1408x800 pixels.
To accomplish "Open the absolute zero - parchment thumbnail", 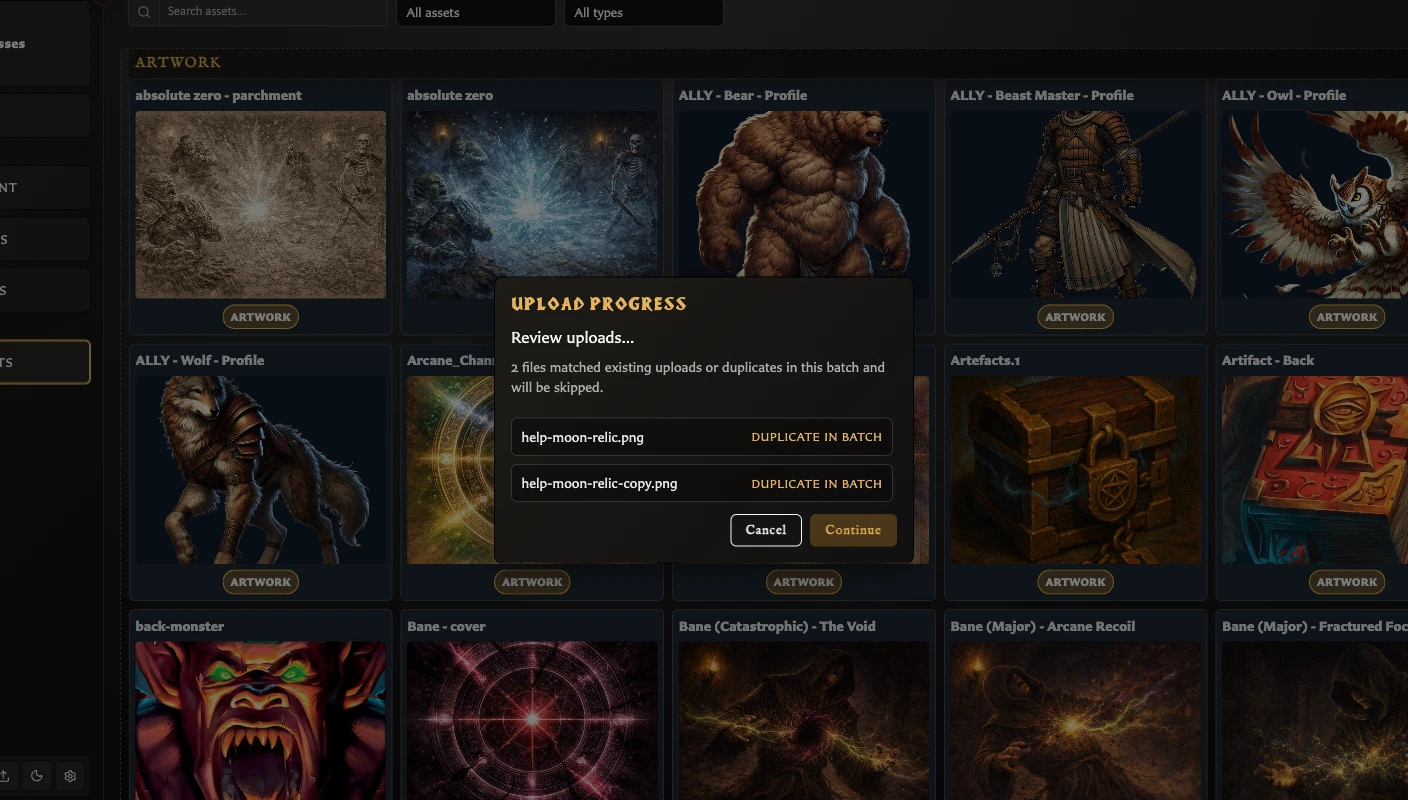I will point(261,204).
